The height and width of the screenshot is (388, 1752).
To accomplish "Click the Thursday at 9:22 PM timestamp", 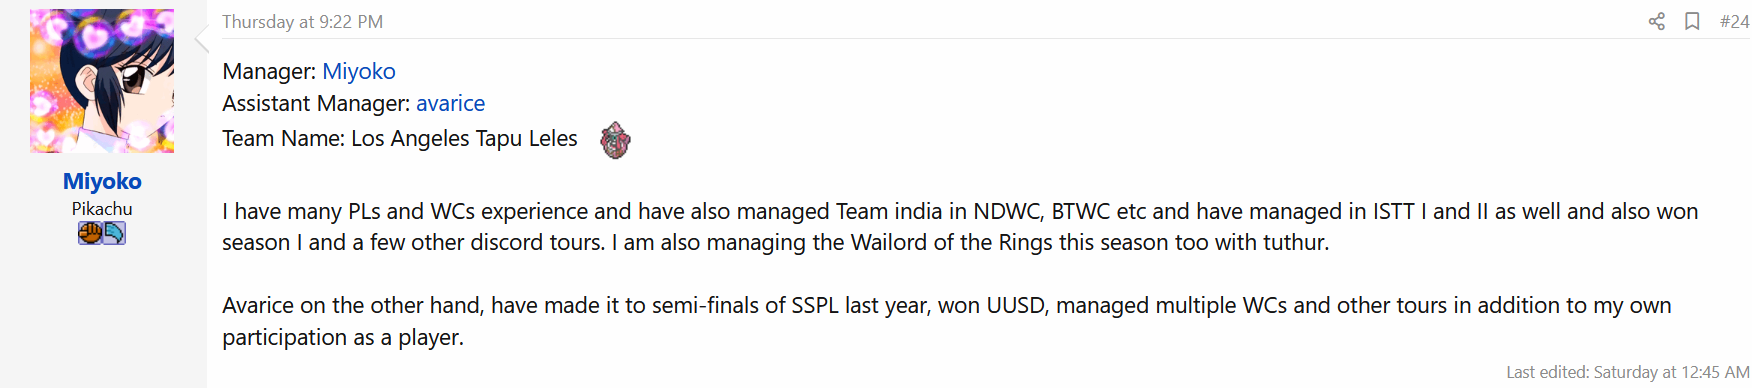I will 302,21.
